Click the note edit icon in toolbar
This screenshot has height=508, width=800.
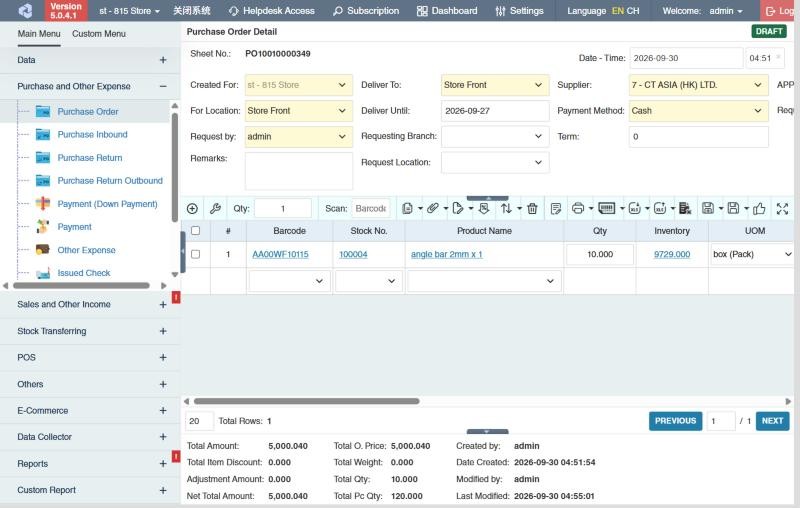556,208
